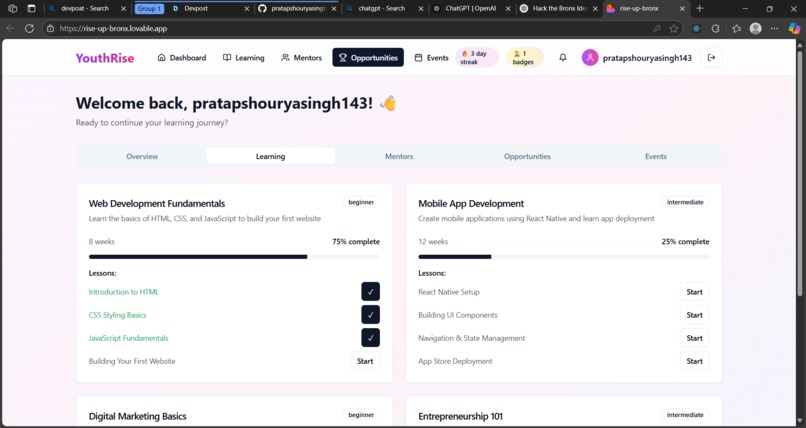Image resolution: width=806 pixels, height=428 pixels.
Task: Bookmark page with star icon
Action: (x=674, y=29)
